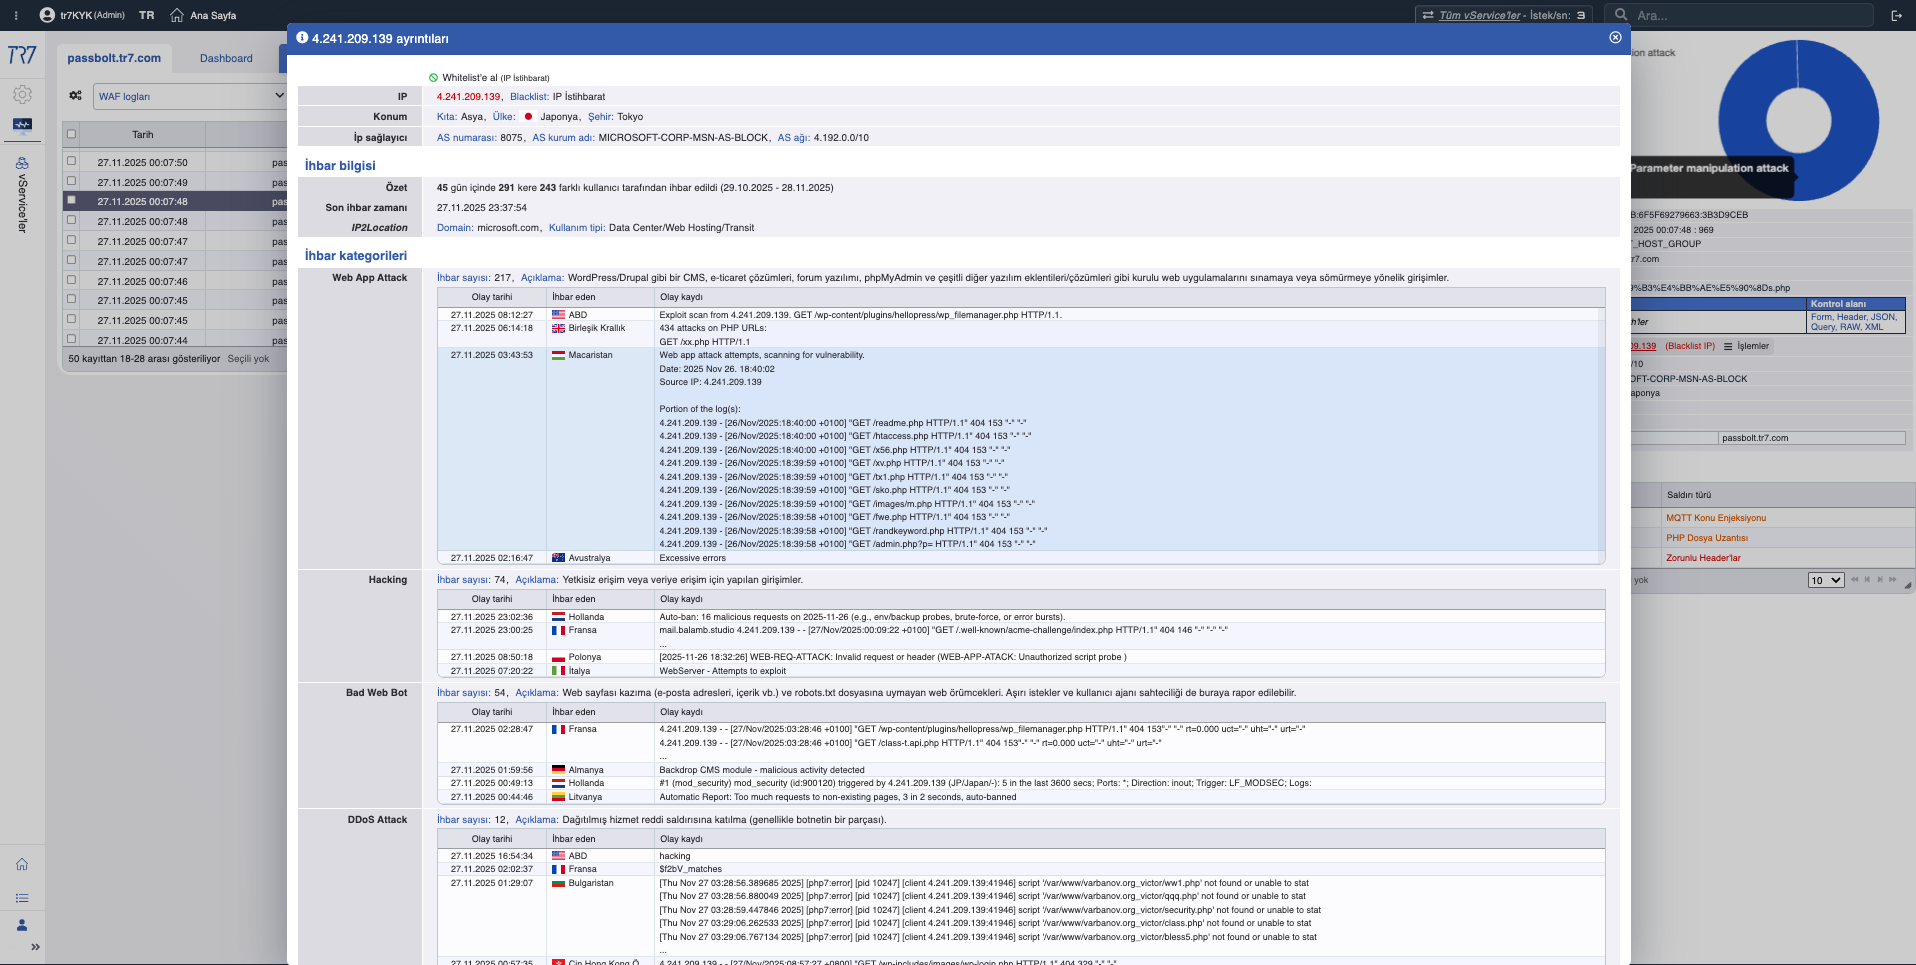Check the row 27.11.2025 00:07:46

coord(71,279)
